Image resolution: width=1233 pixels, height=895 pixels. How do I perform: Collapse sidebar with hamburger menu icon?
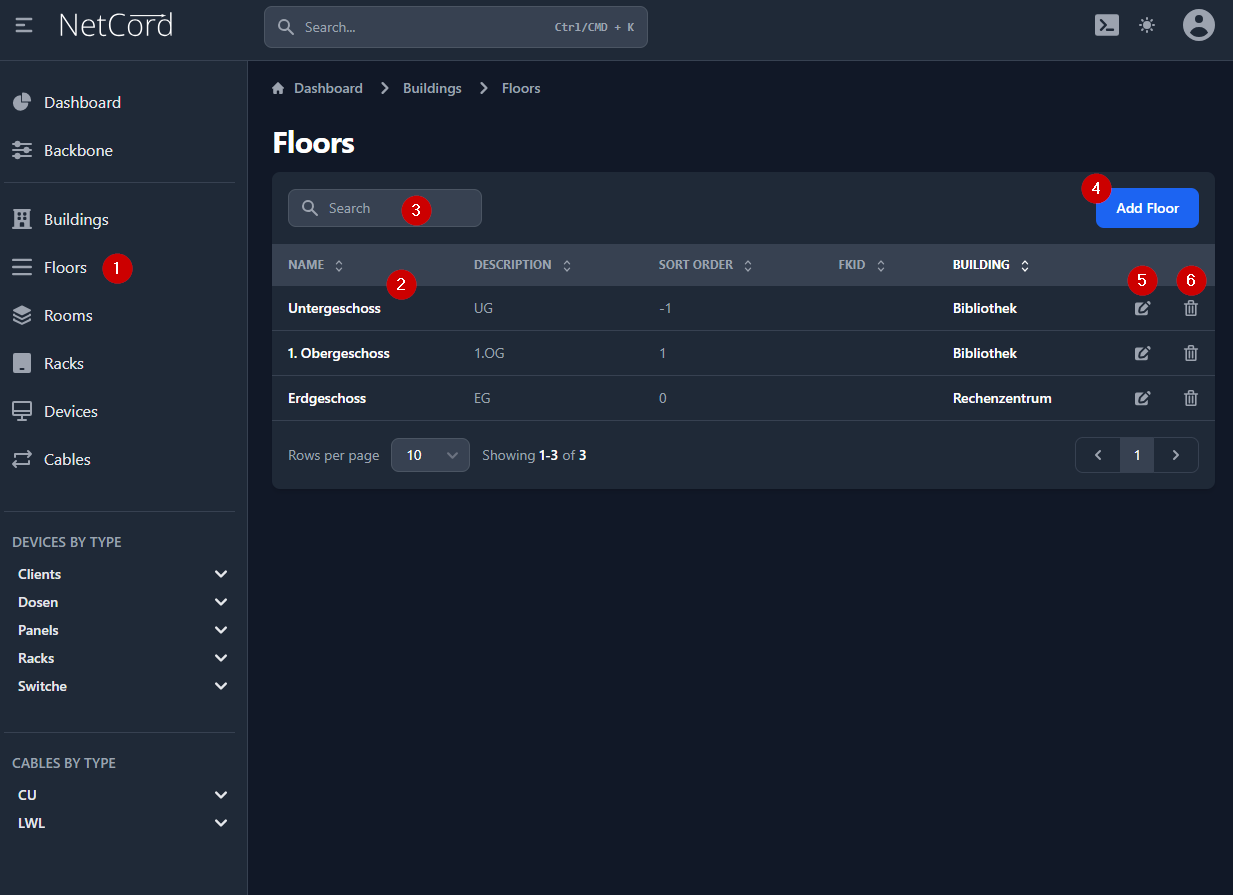pyautogui.click(x=25, y=25)
